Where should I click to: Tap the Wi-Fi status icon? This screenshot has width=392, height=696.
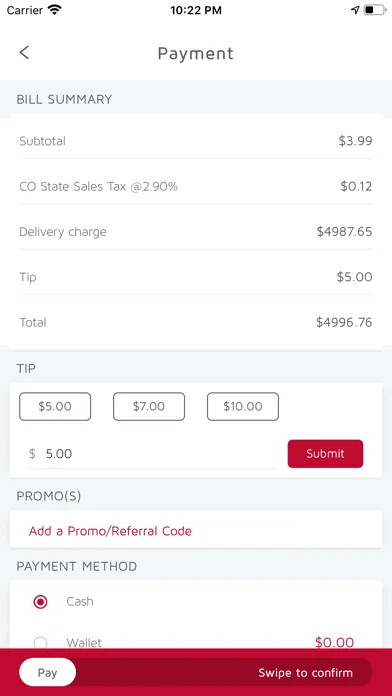point(55,10)
